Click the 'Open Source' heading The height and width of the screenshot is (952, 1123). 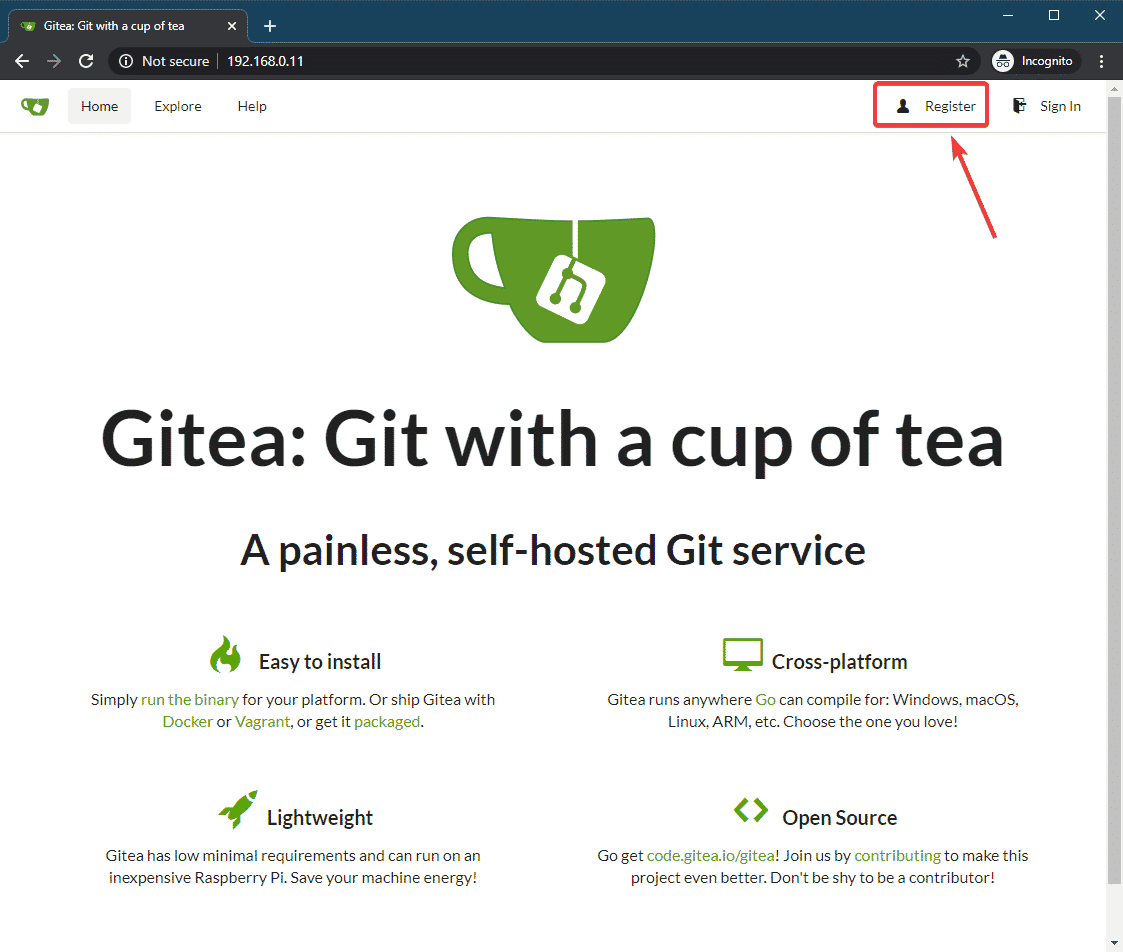[839, 818]
